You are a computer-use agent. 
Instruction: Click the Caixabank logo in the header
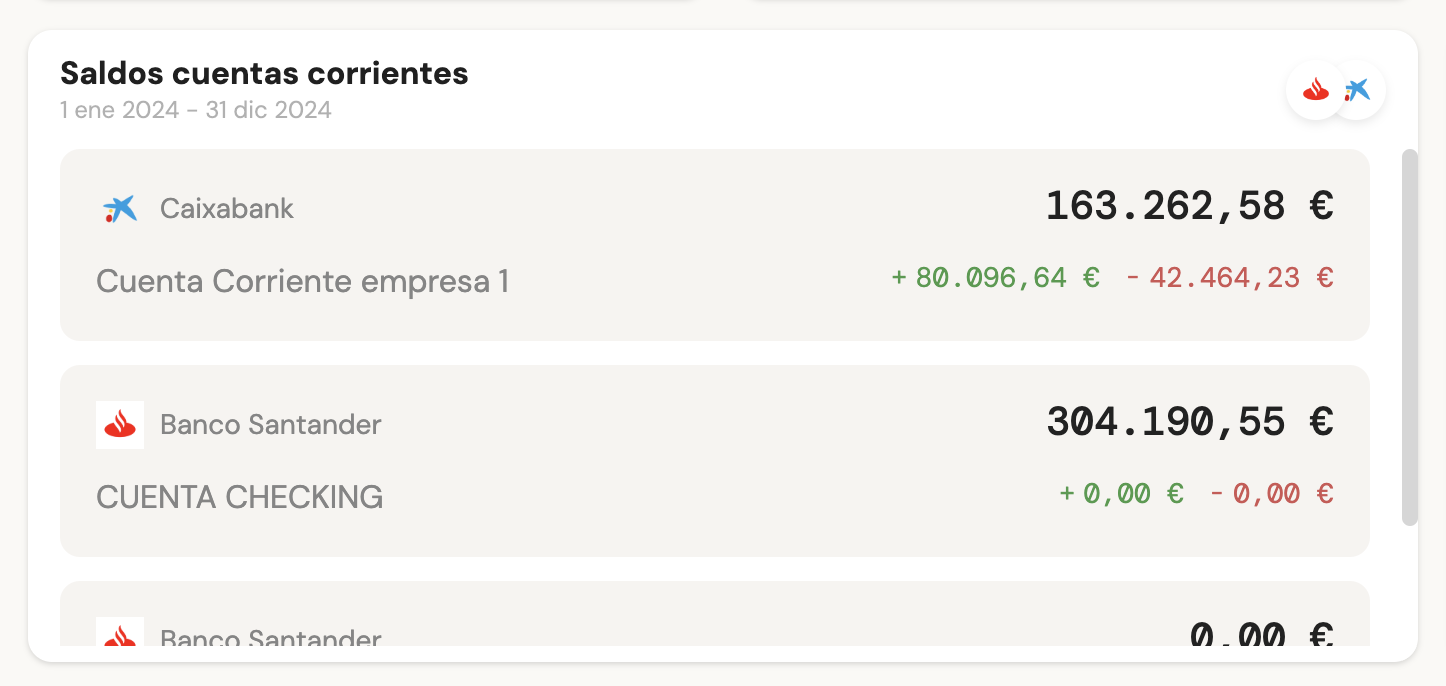click(1360, 91)
